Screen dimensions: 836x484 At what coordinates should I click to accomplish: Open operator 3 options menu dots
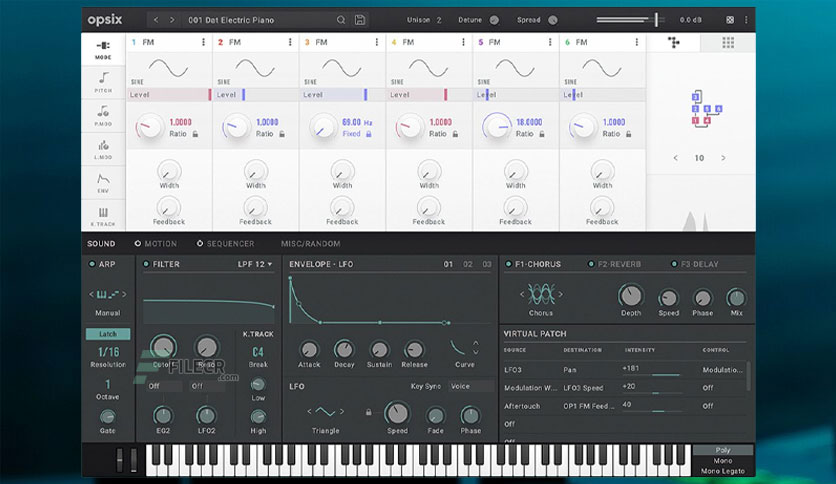[x=376, y=42]
